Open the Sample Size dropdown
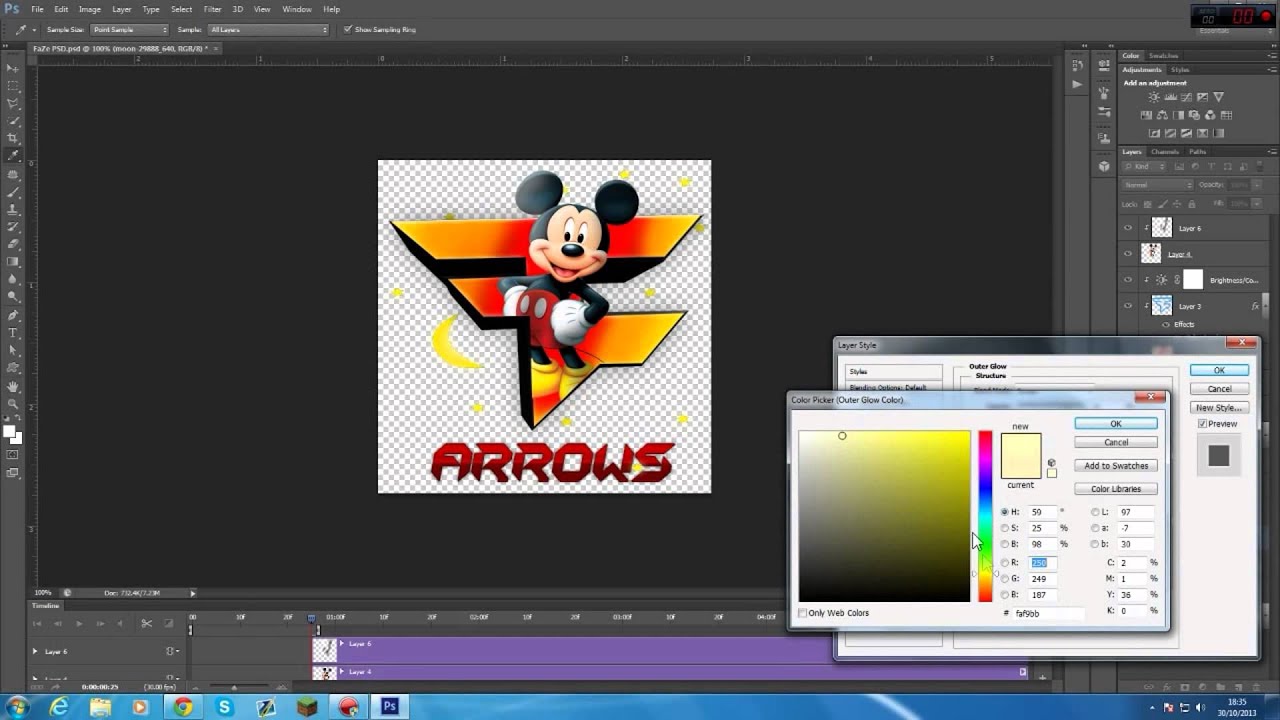The width and height of the screenshot is (1280, 720). coord(130,30)
